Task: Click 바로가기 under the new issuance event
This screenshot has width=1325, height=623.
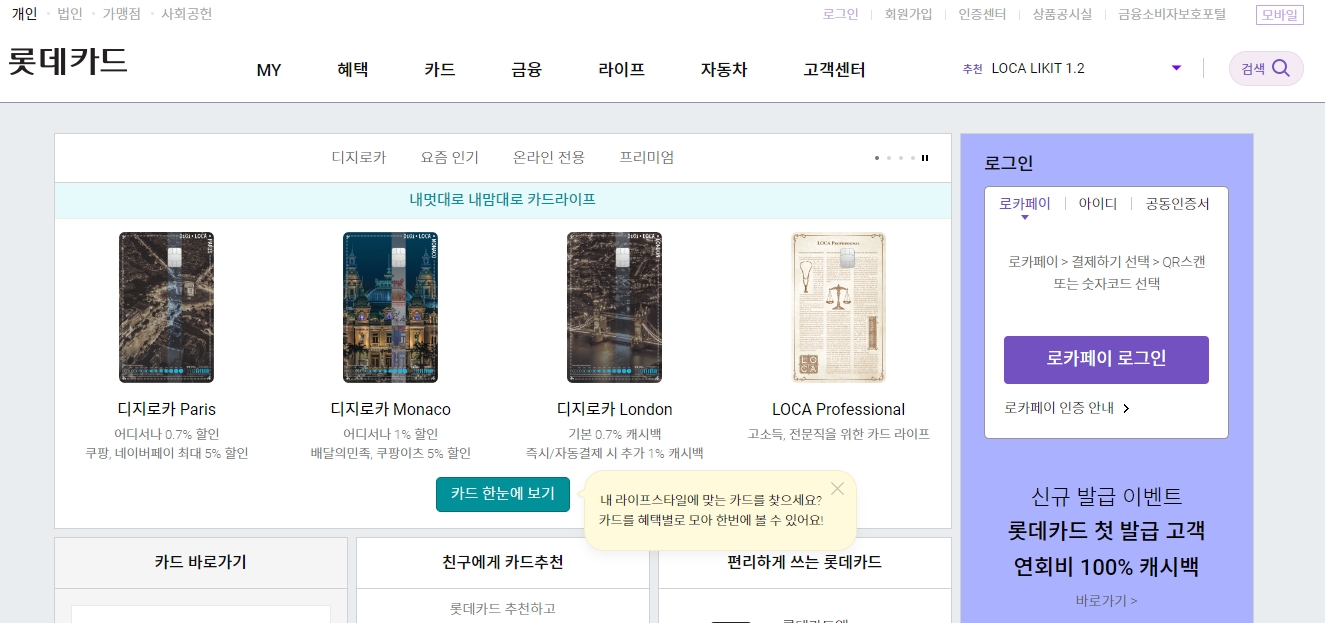Action: tap(1106, 601)
